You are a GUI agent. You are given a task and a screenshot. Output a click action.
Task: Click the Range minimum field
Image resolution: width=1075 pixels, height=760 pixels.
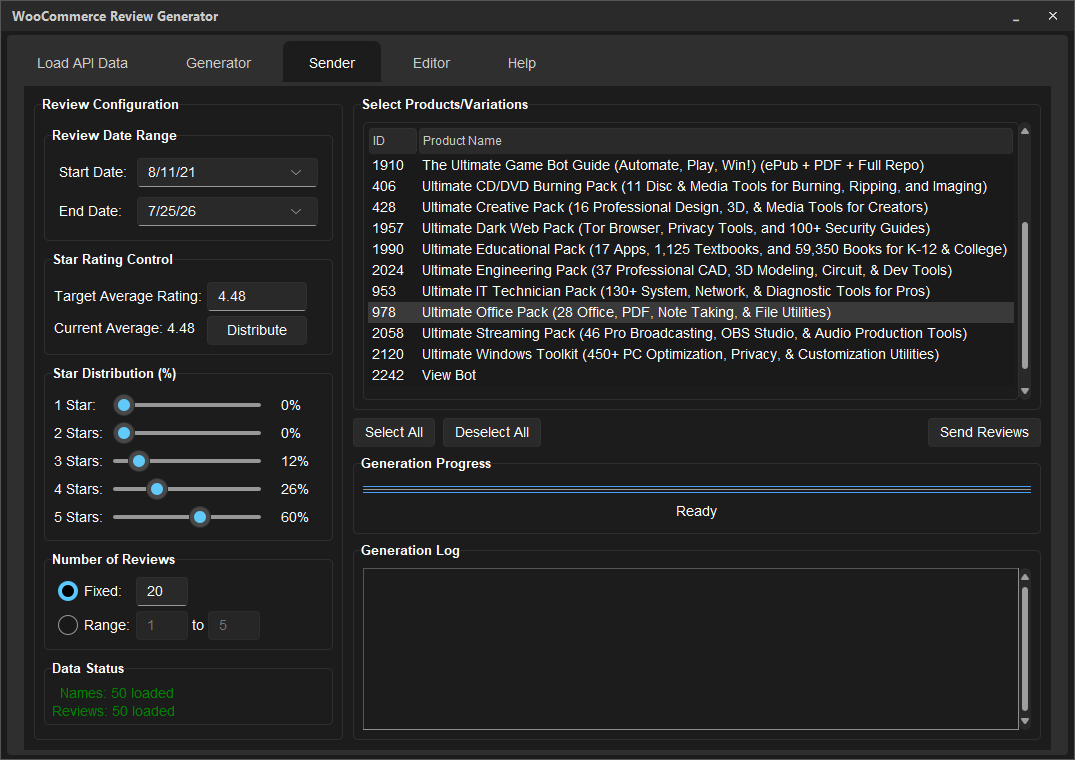click(162, 625)
